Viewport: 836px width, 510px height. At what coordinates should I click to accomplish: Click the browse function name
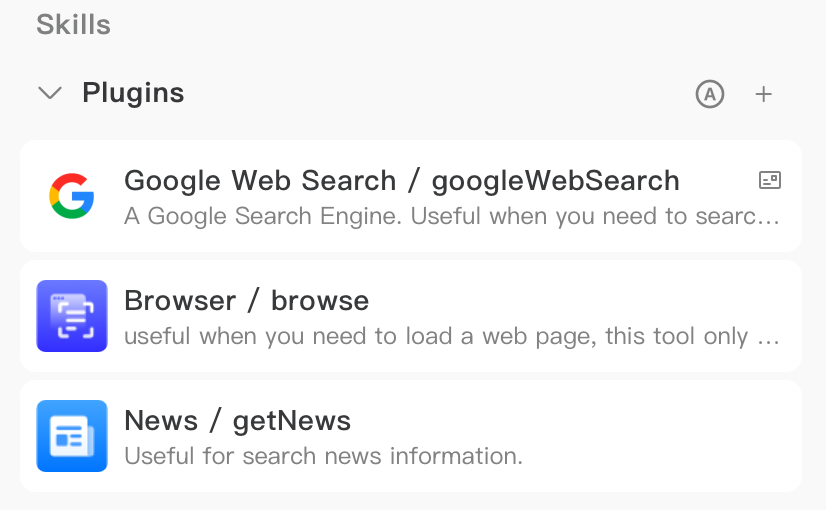coord(320,301)
